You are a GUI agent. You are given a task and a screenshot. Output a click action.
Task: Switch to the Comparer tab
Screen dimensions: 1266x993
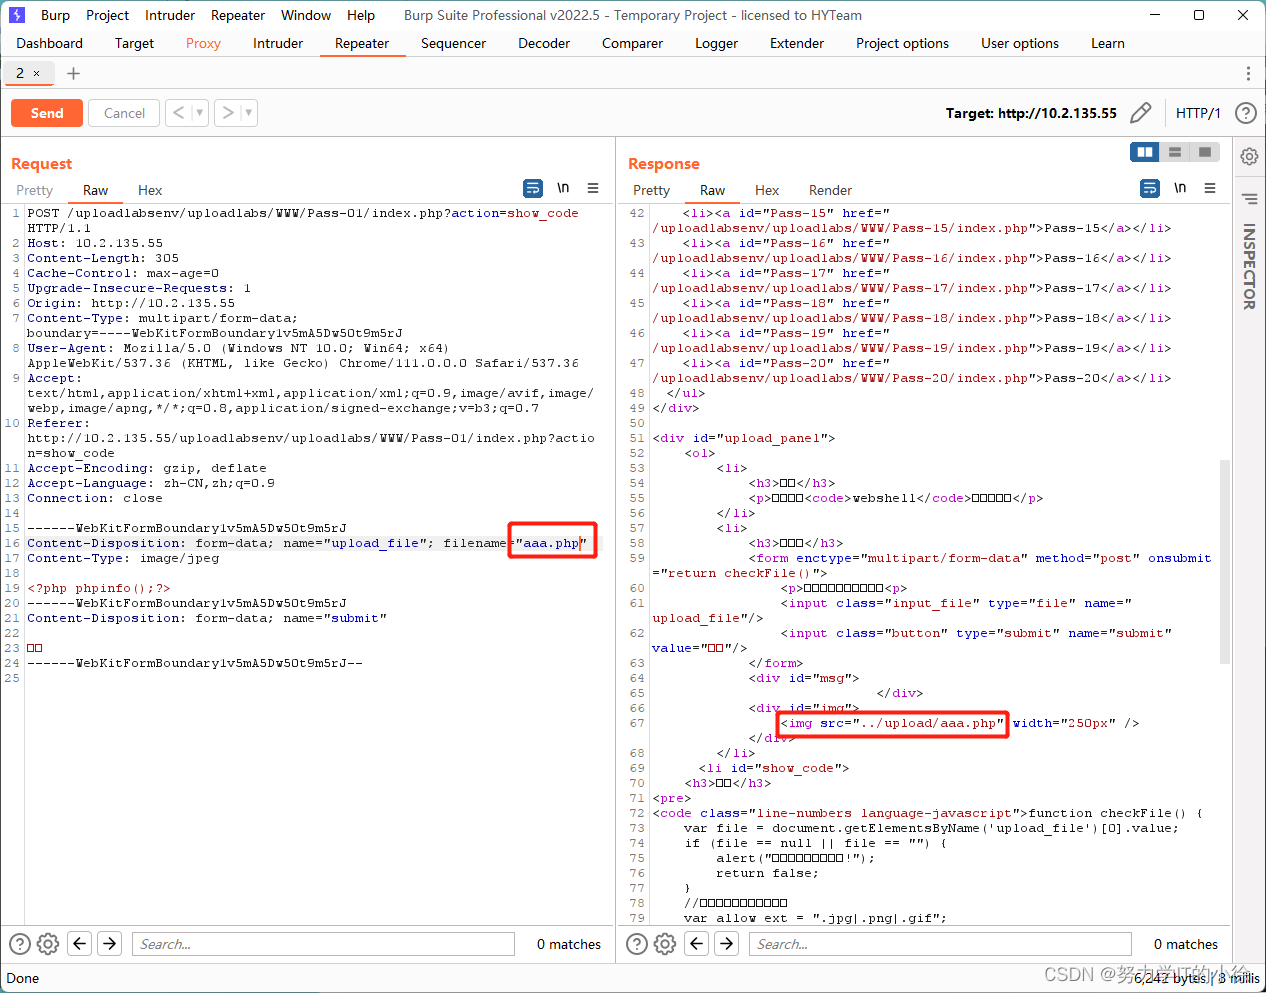click(x=632, y=43)
